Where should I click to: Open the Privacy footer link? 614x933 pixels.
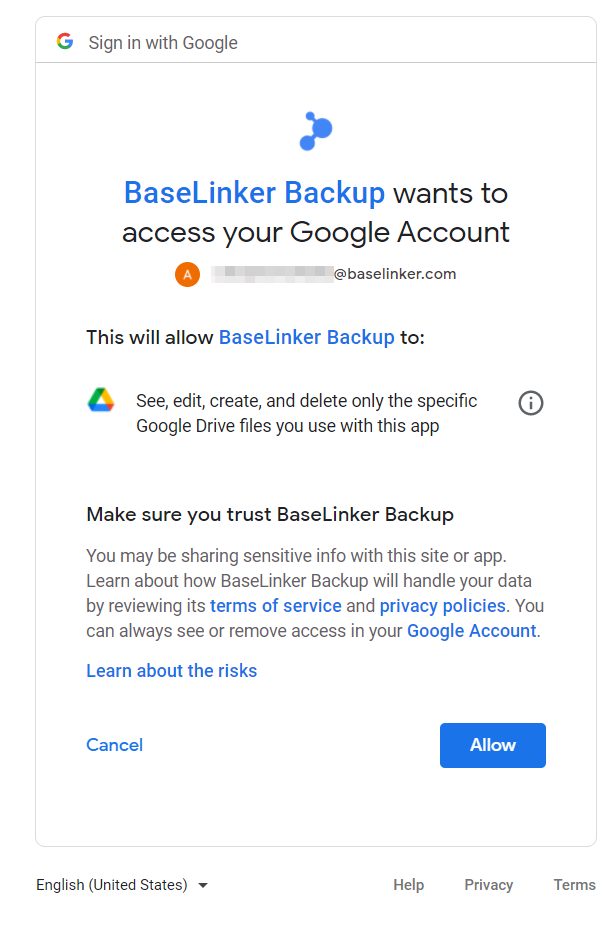[489, 885]
